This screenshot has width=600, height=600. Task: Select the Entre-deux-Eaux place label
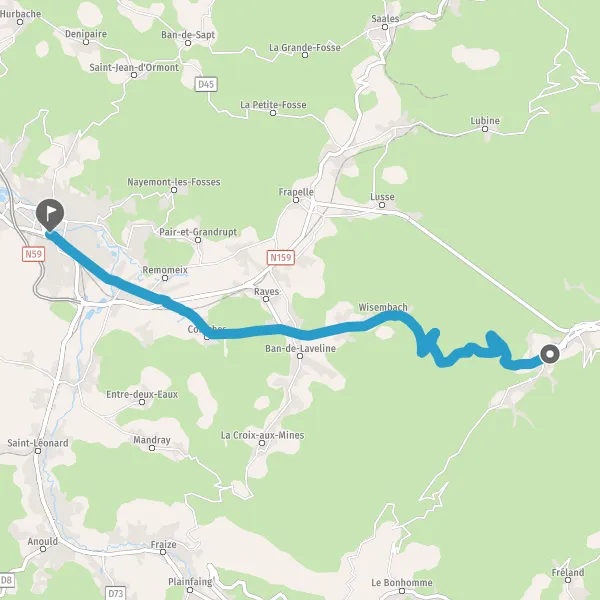pos(142,394)
